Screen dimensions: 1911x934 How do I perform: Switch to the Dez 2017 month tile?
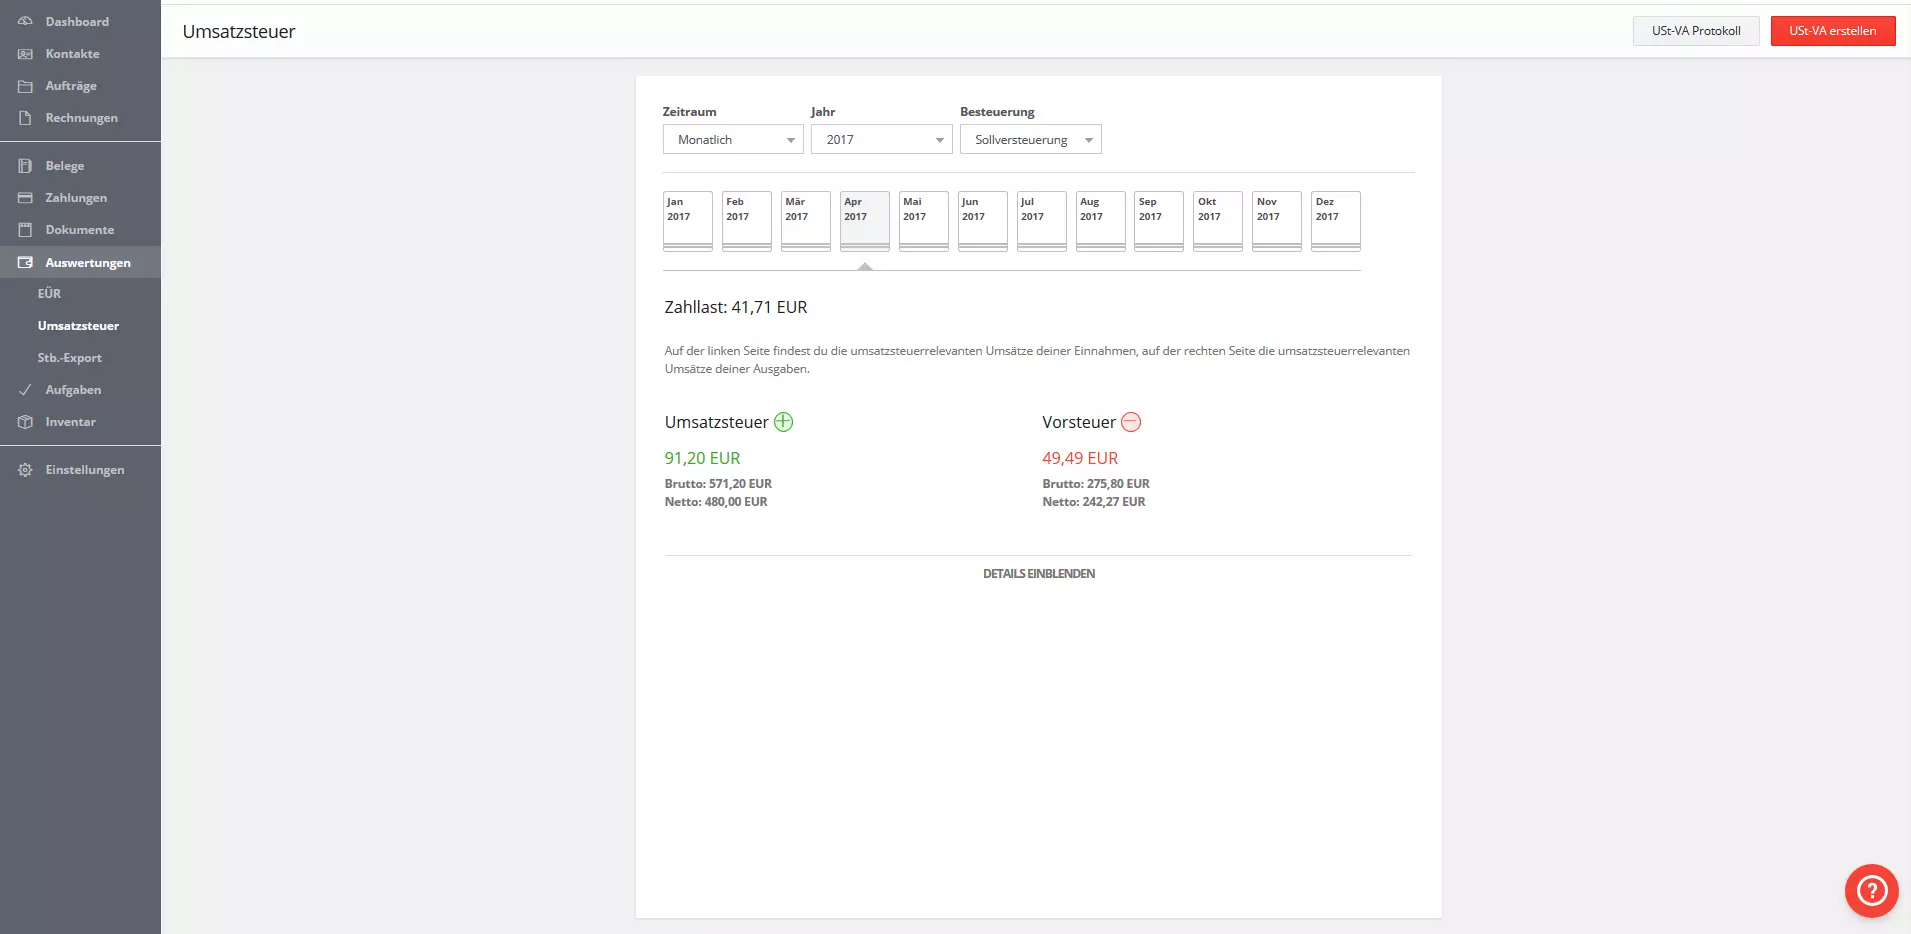[x=1335, y=220]
